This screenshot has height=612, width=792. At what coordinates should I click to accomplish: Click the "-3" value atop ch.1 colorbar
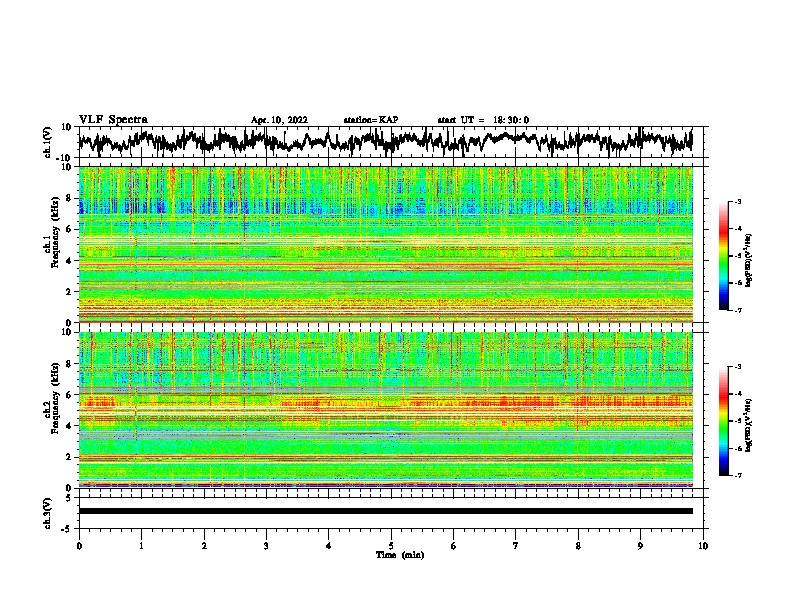point(737,201)
